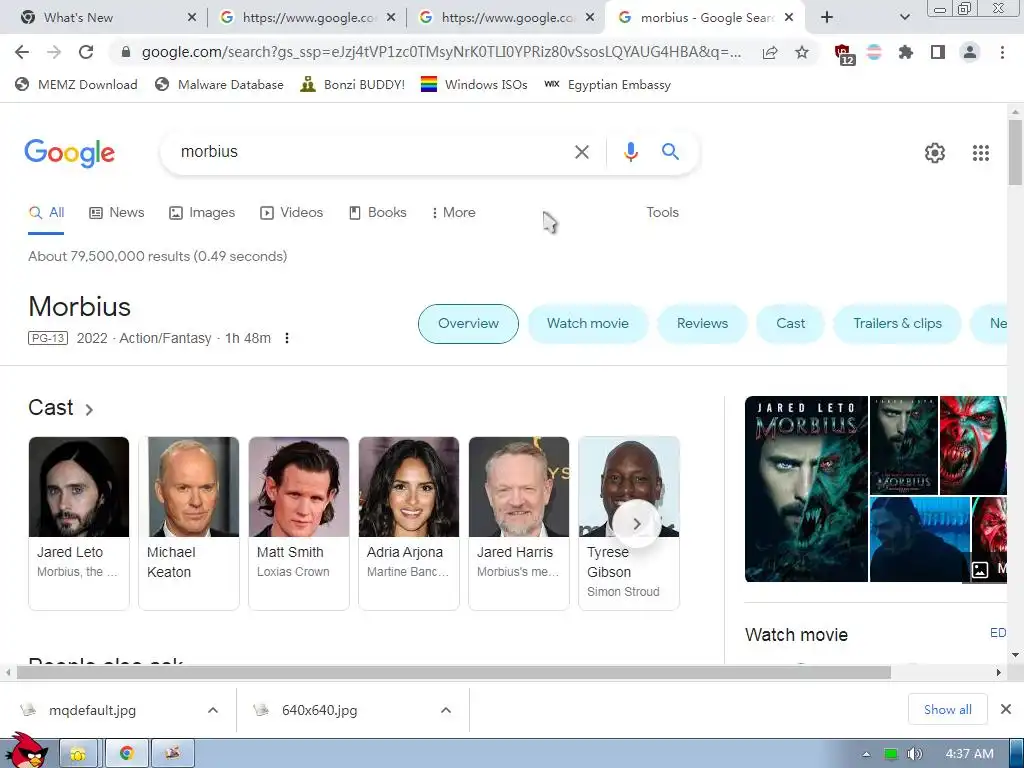Select the Videos search tab
The image size is (1024, 768).
pos(291,213)
